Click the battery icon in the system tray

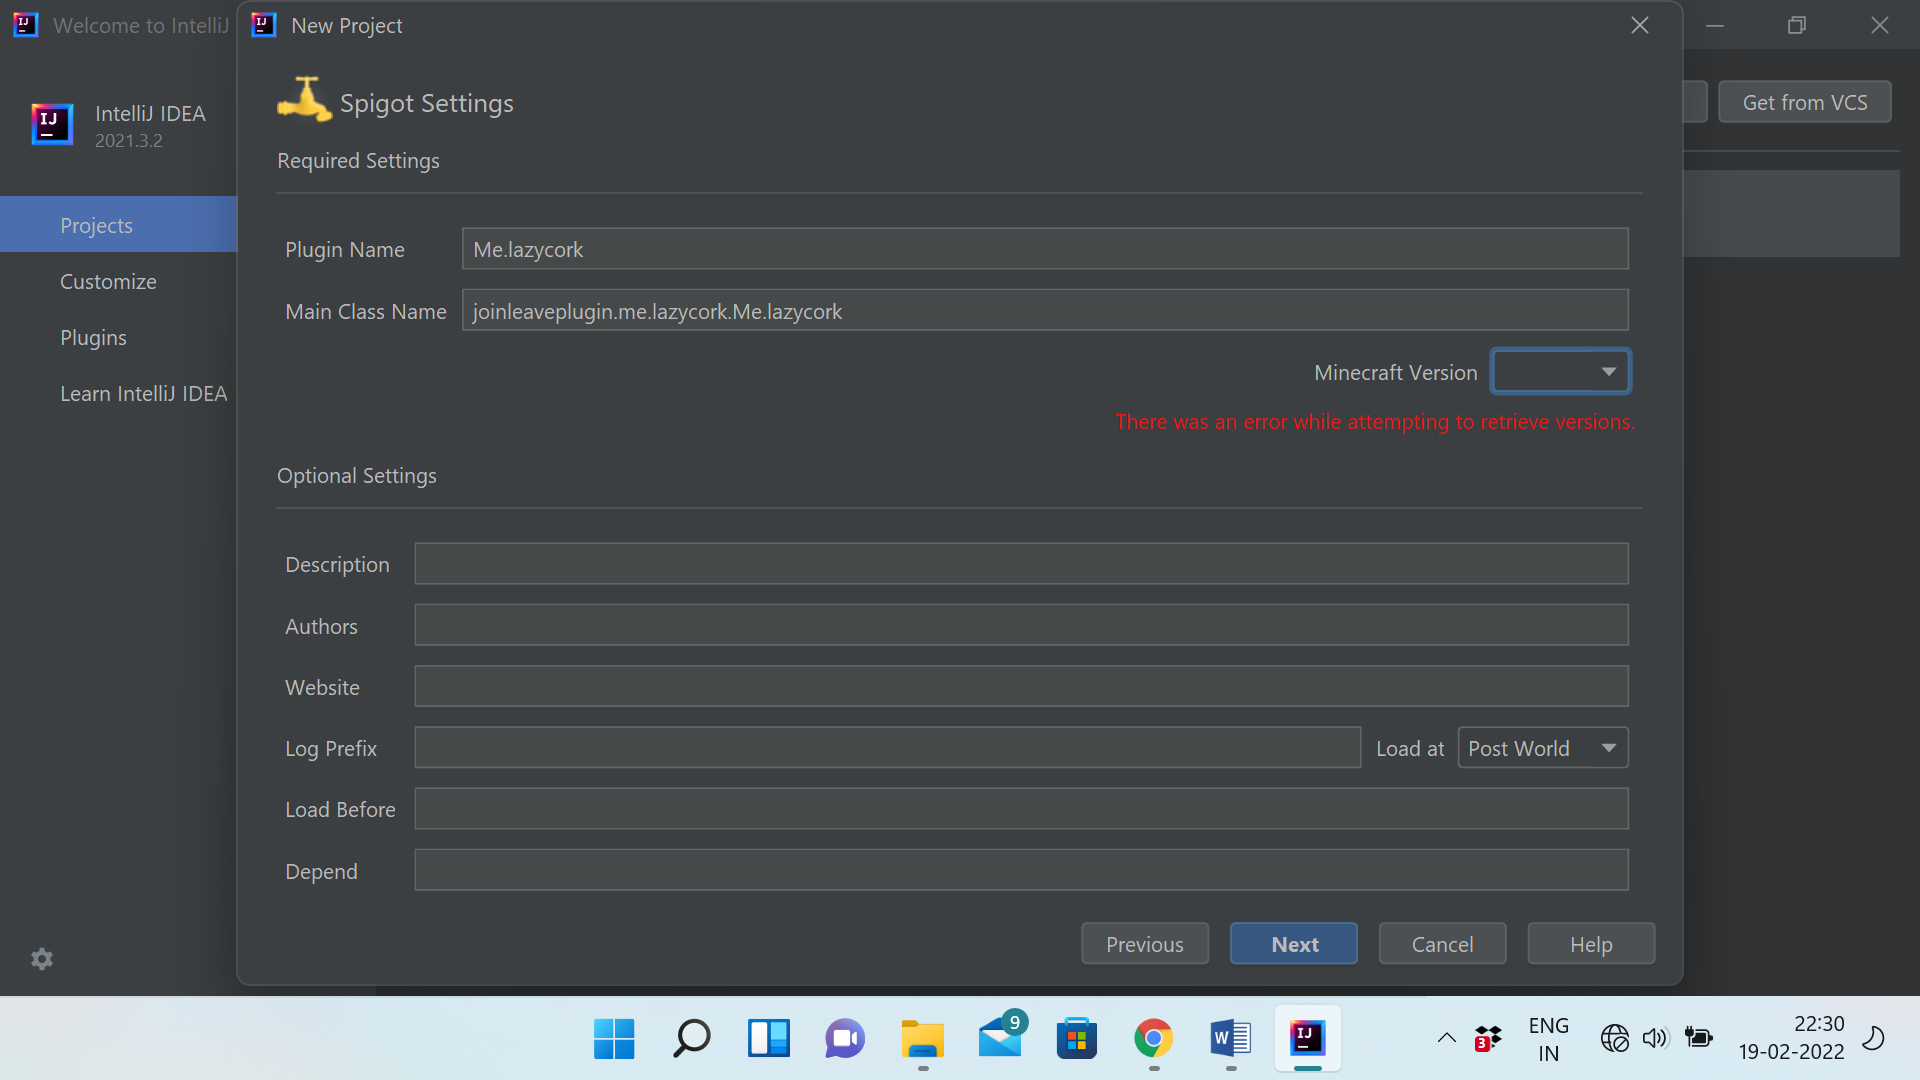[1699, 1039]
